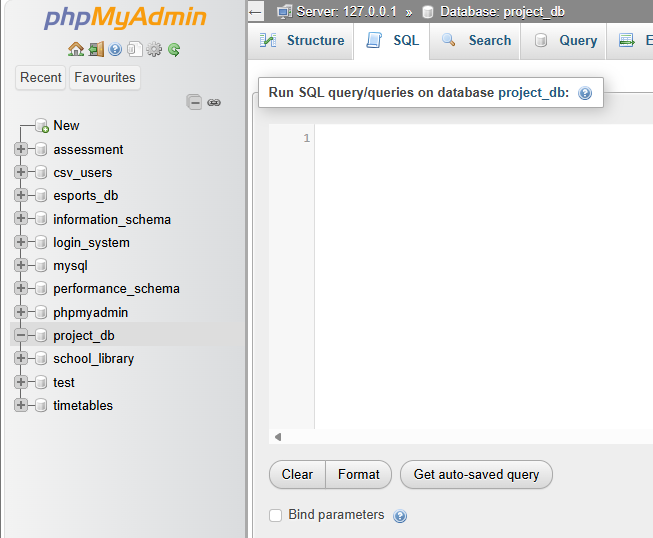This screenshot has width=653, height=538.
Task: Expand the login_system database node
Action: pos(20,242)
